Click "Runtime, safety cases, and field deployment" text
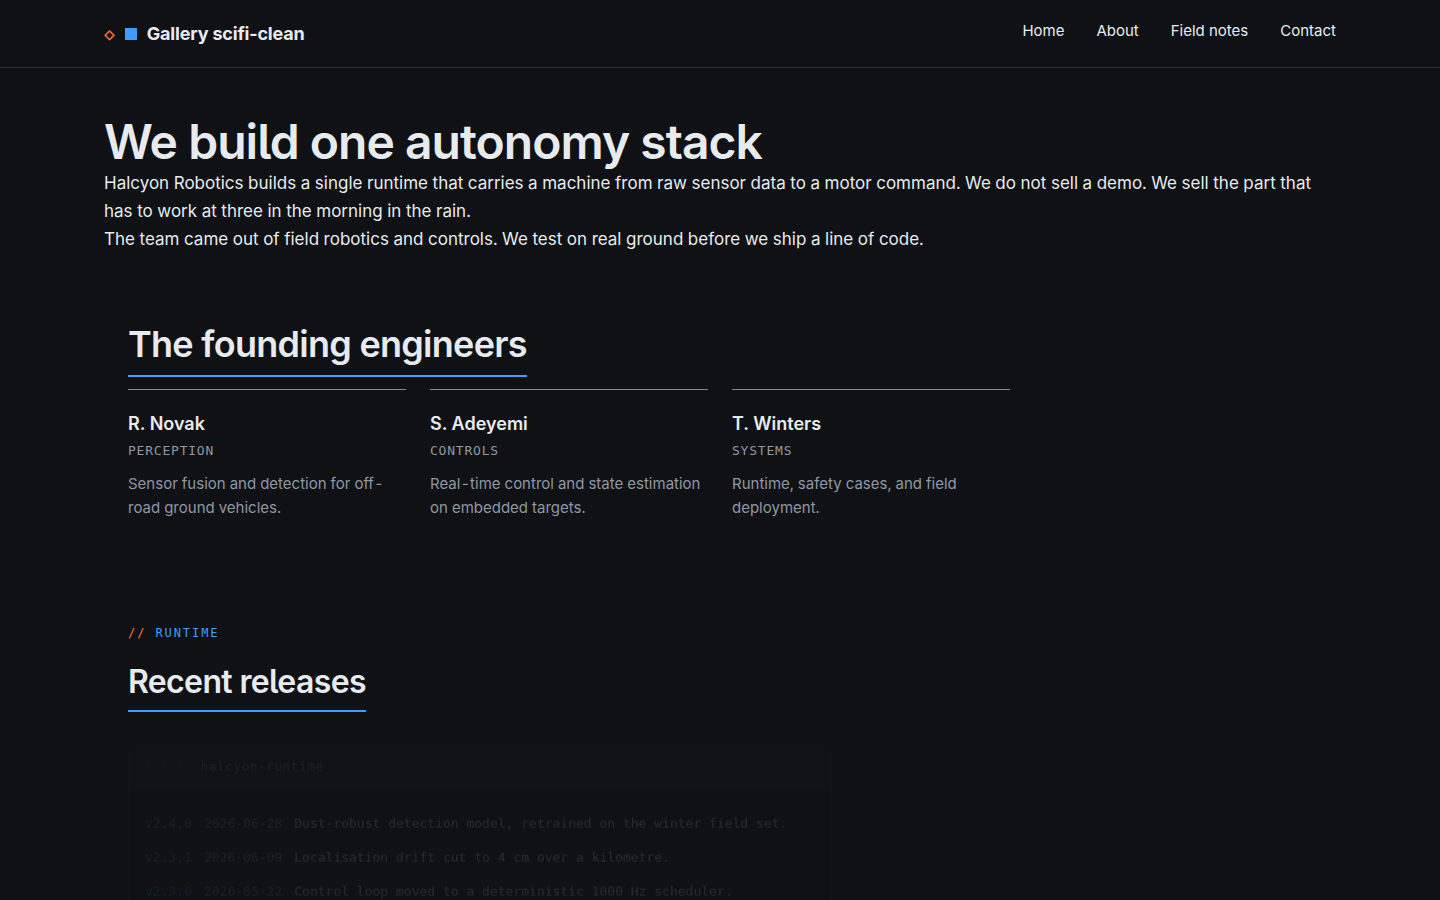The width and height of the screenshot is (1440, 900). (x=844, y=496)
